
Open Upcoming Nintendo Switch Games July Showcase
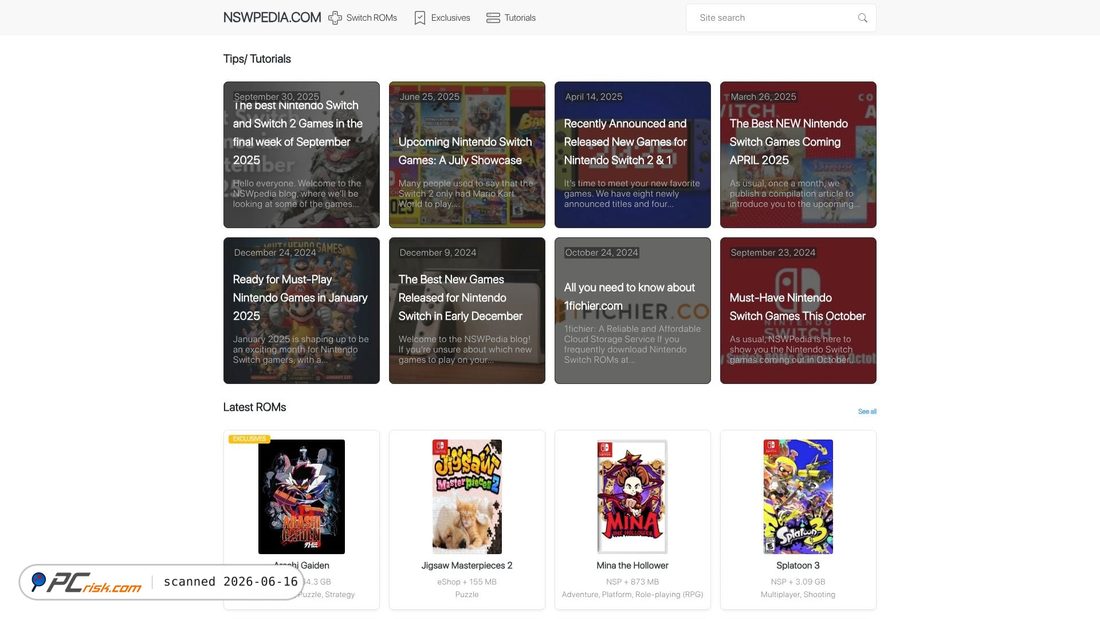tap(467, 154)
